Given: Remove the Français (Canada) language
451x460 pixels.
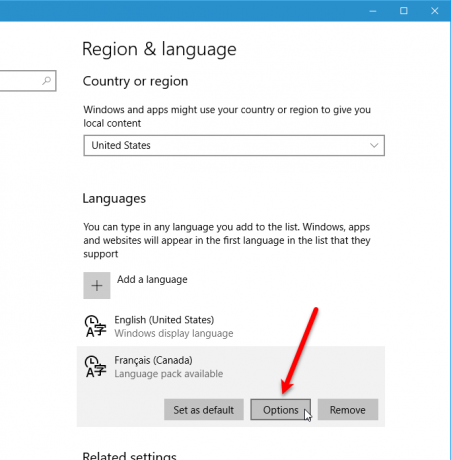Looking at the screenshot, I should pos(348,410).
